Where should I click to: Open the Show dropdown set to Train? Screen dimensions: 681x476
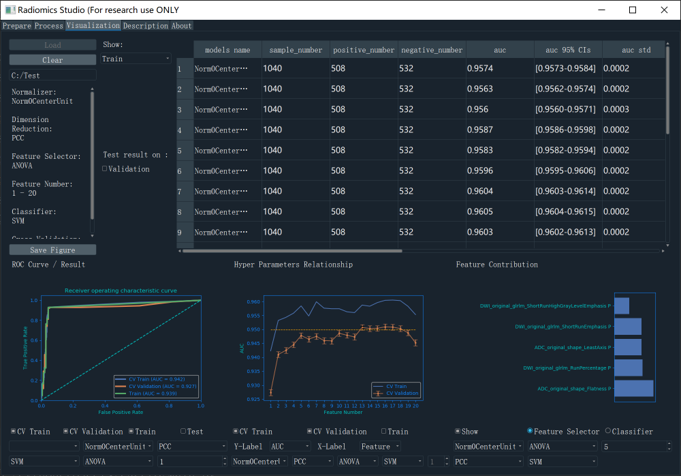point(136,59)
